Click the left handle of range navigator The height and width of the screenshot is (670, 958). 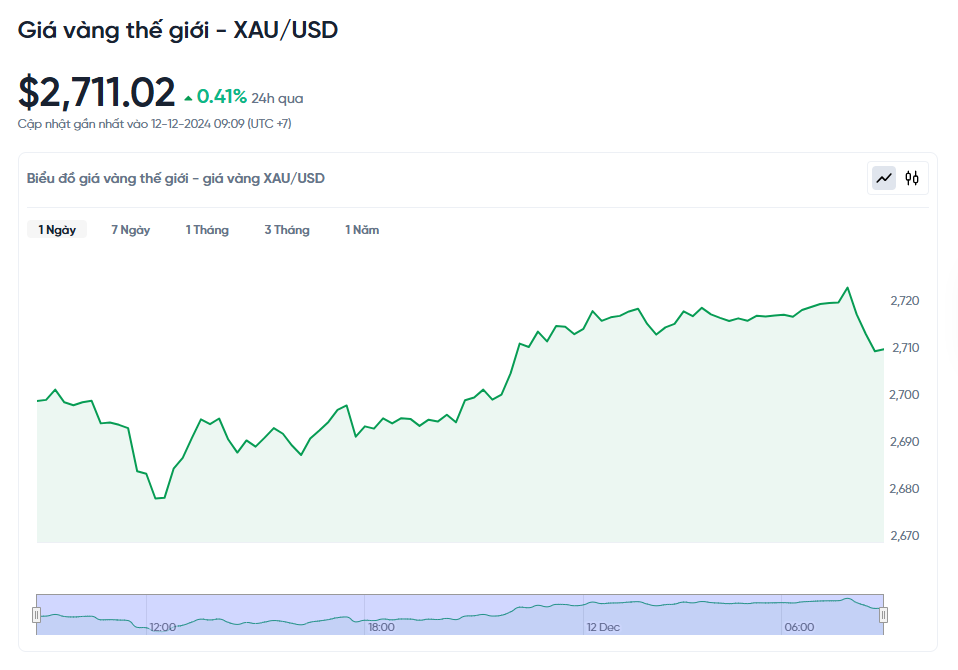[x=37, y=615]
